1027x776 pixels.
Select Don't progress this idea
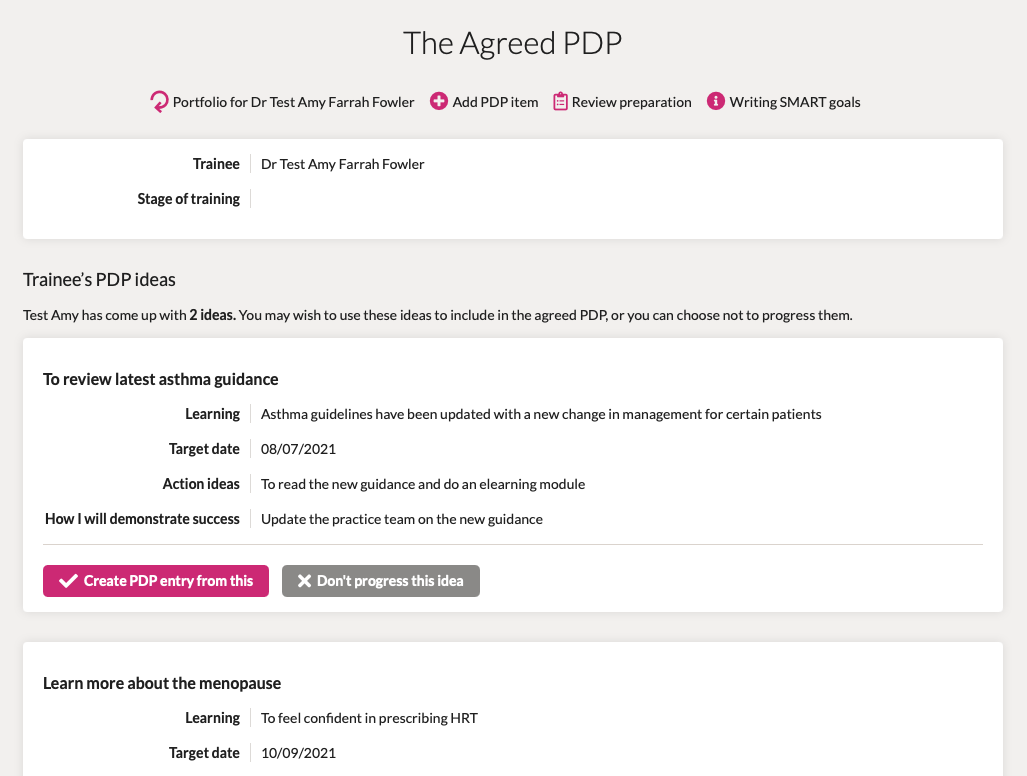point(381,581)
